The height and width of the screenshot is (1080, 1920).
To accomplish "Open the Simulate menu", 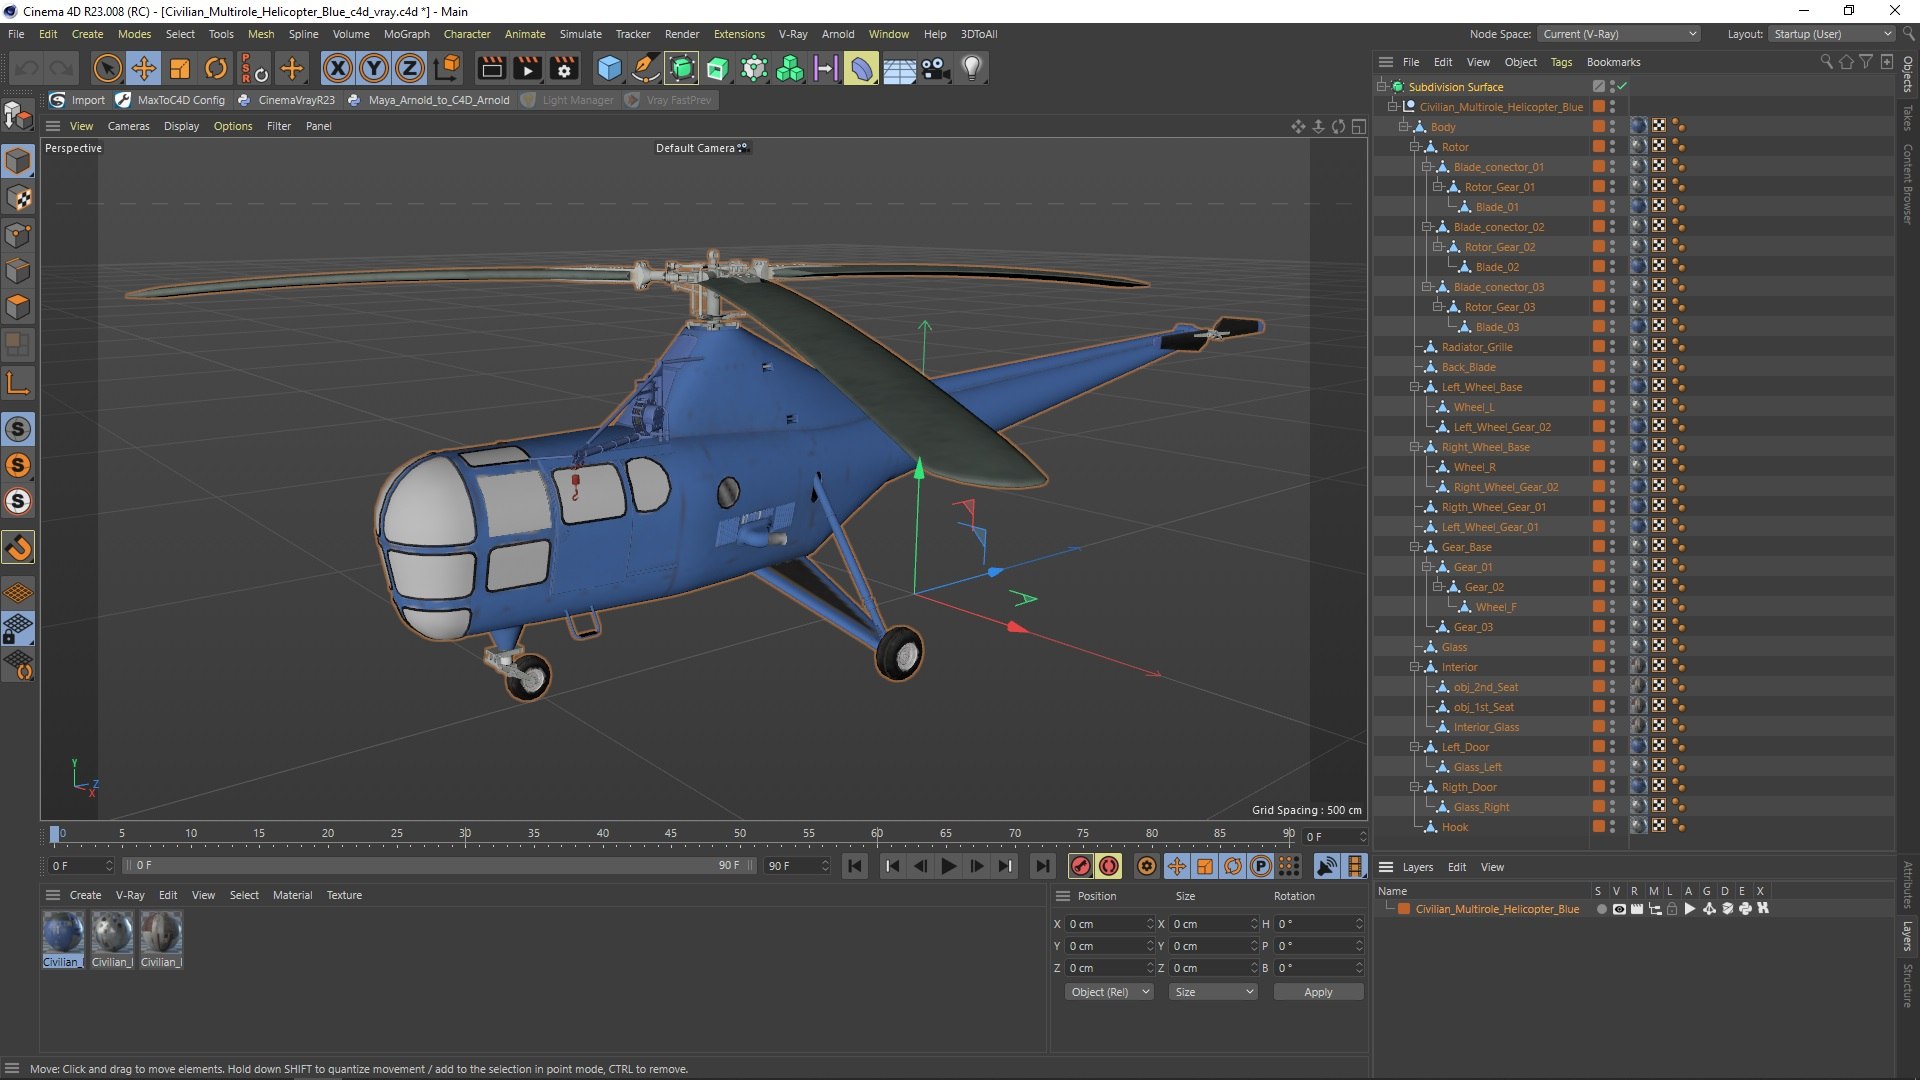I will (x=580, y=34).
